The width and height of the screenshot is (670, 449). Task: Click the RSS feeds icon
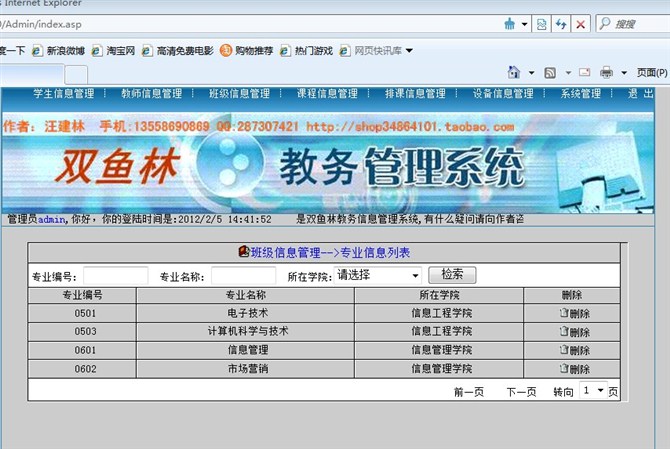[x=550, y=73]
